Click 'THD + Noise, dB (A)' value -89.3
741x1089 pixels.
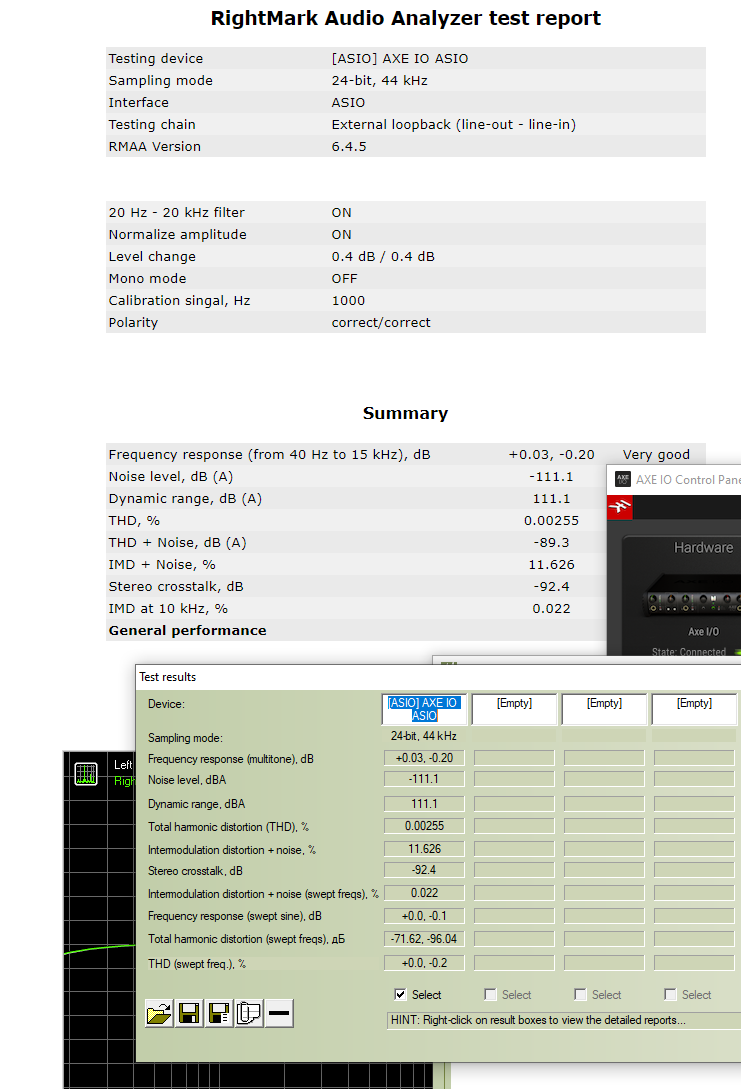551,542
